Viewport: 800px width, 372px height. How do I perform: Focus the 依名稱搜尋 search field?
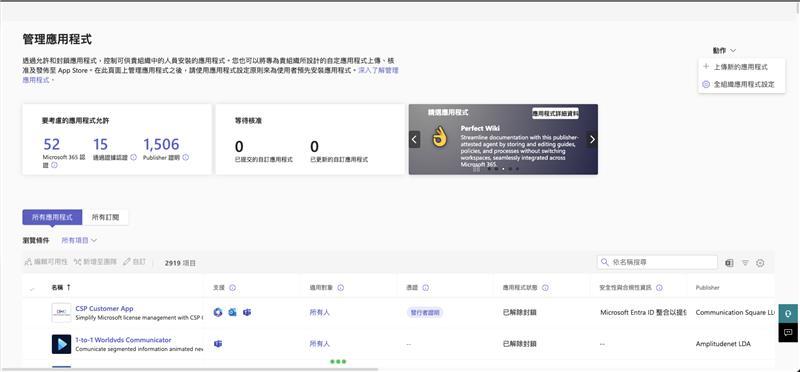[x=657, y=262]
